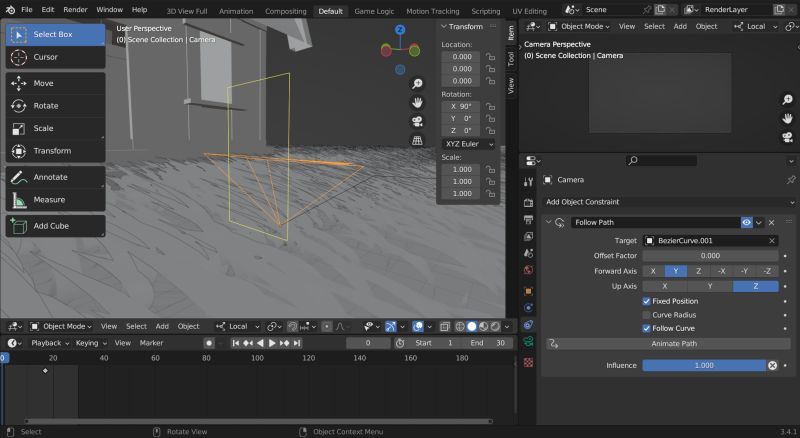
Task: Enable the Curve Radius checkbox
Action: (646, 315)
